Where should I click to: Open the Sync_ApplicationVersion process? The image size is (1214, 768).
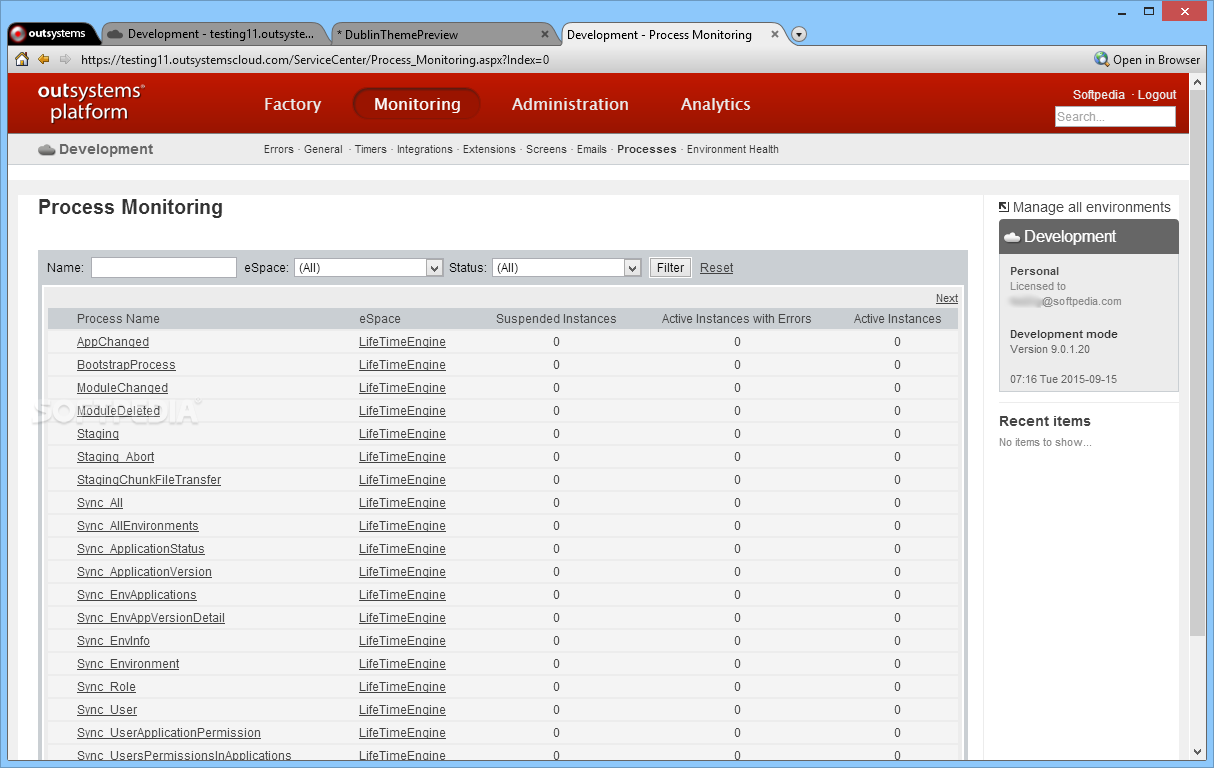coord(144,572)
